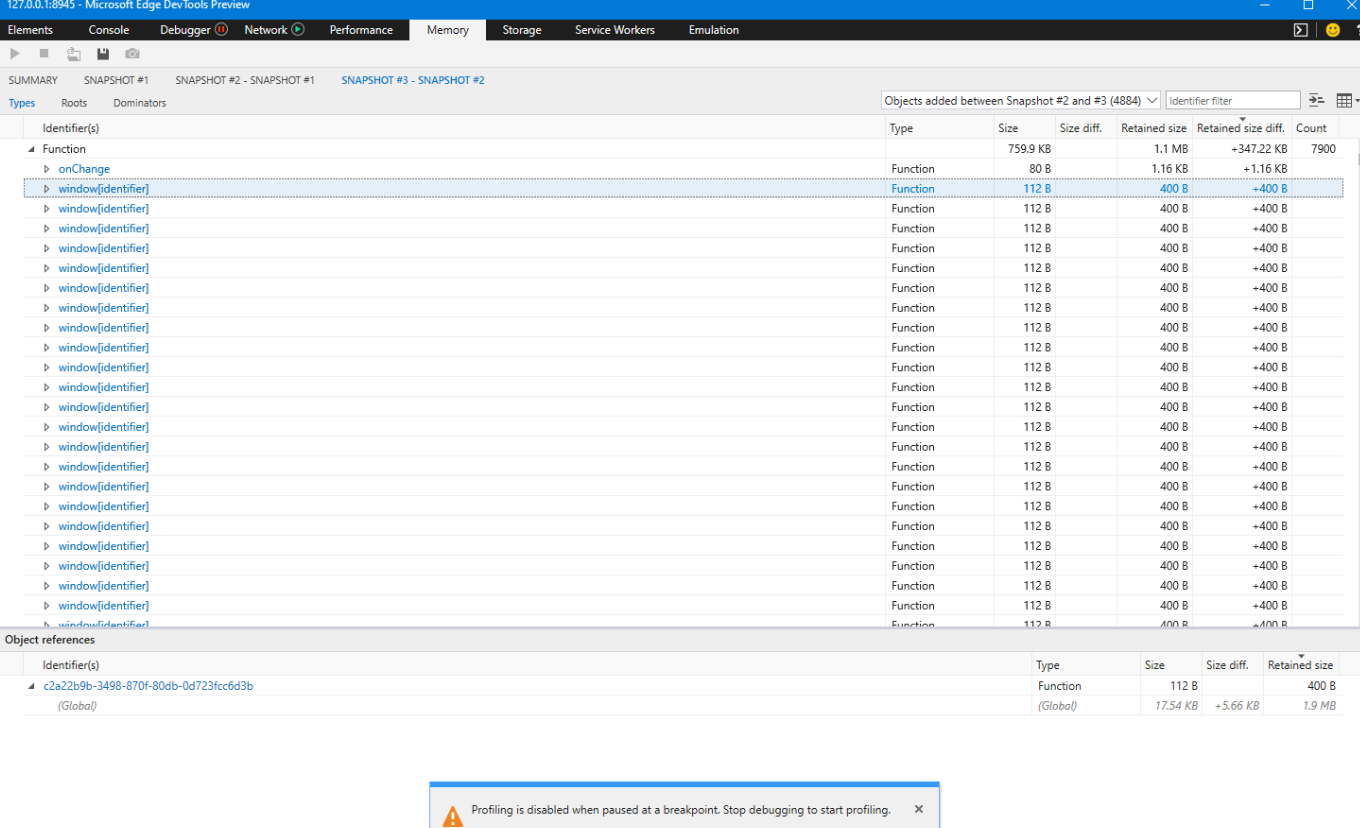This screenshot has width=1360, height=828.
Task: Open the panel dock icon in top right
Action: (1300, 30)
